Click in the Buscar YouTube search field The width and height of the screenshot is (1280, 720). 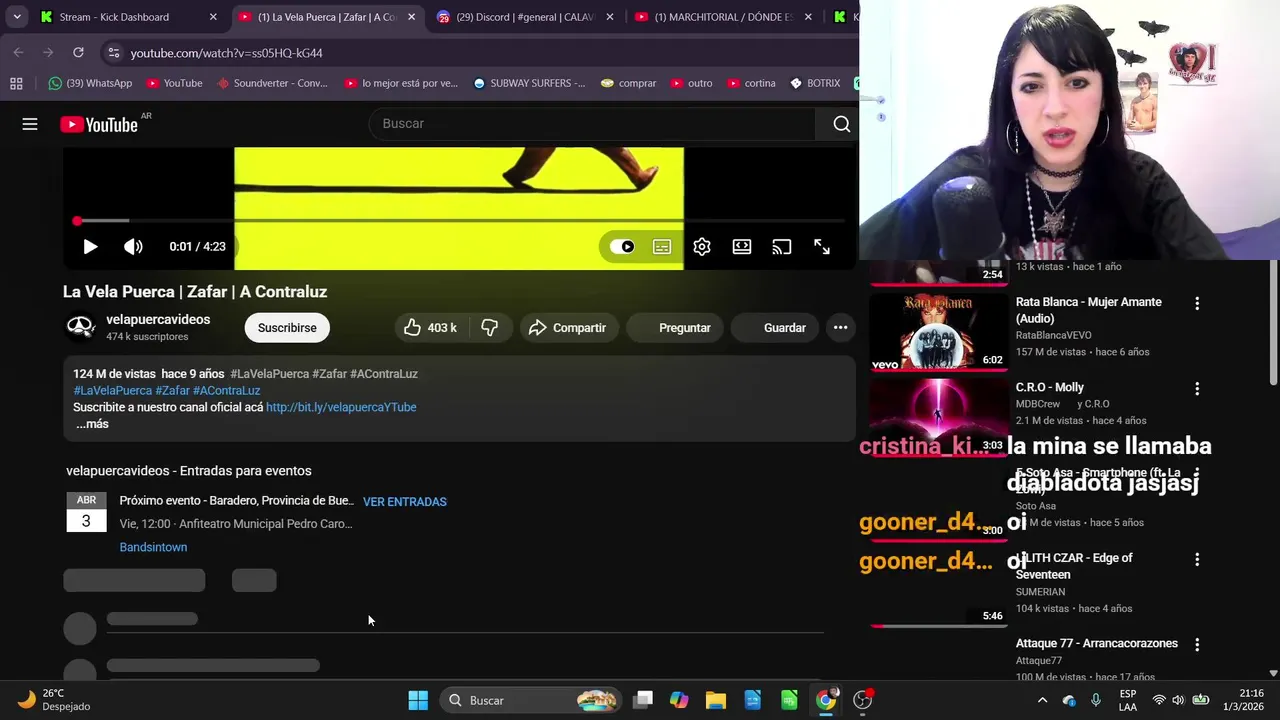pyautogui.click(x=592, y=124)
